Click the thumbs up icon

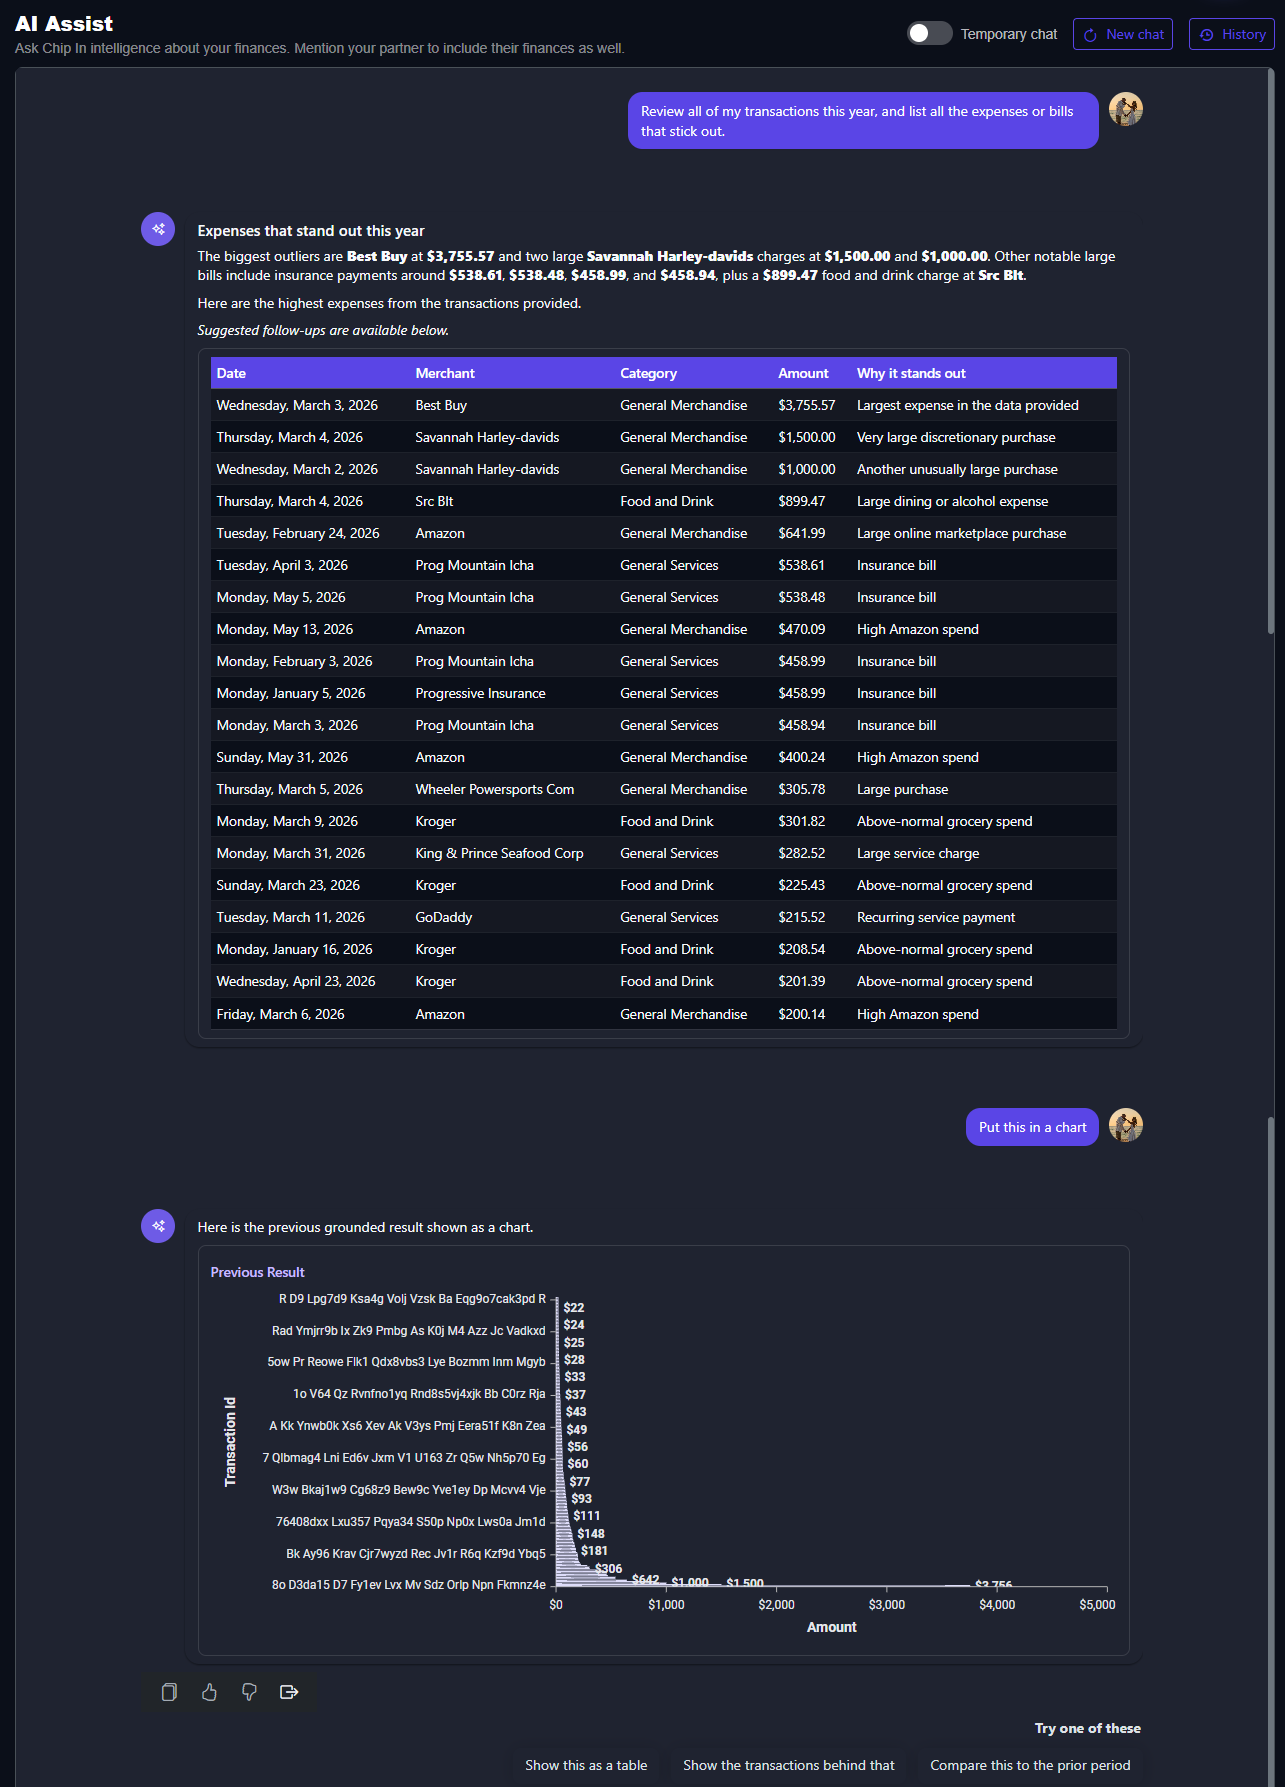tap(209, 1692)
